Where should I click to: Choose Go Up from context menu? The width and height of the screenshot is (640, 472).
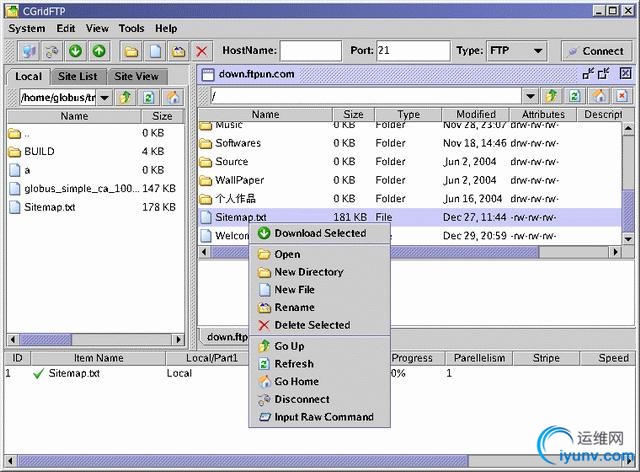[x=320, y=346]
